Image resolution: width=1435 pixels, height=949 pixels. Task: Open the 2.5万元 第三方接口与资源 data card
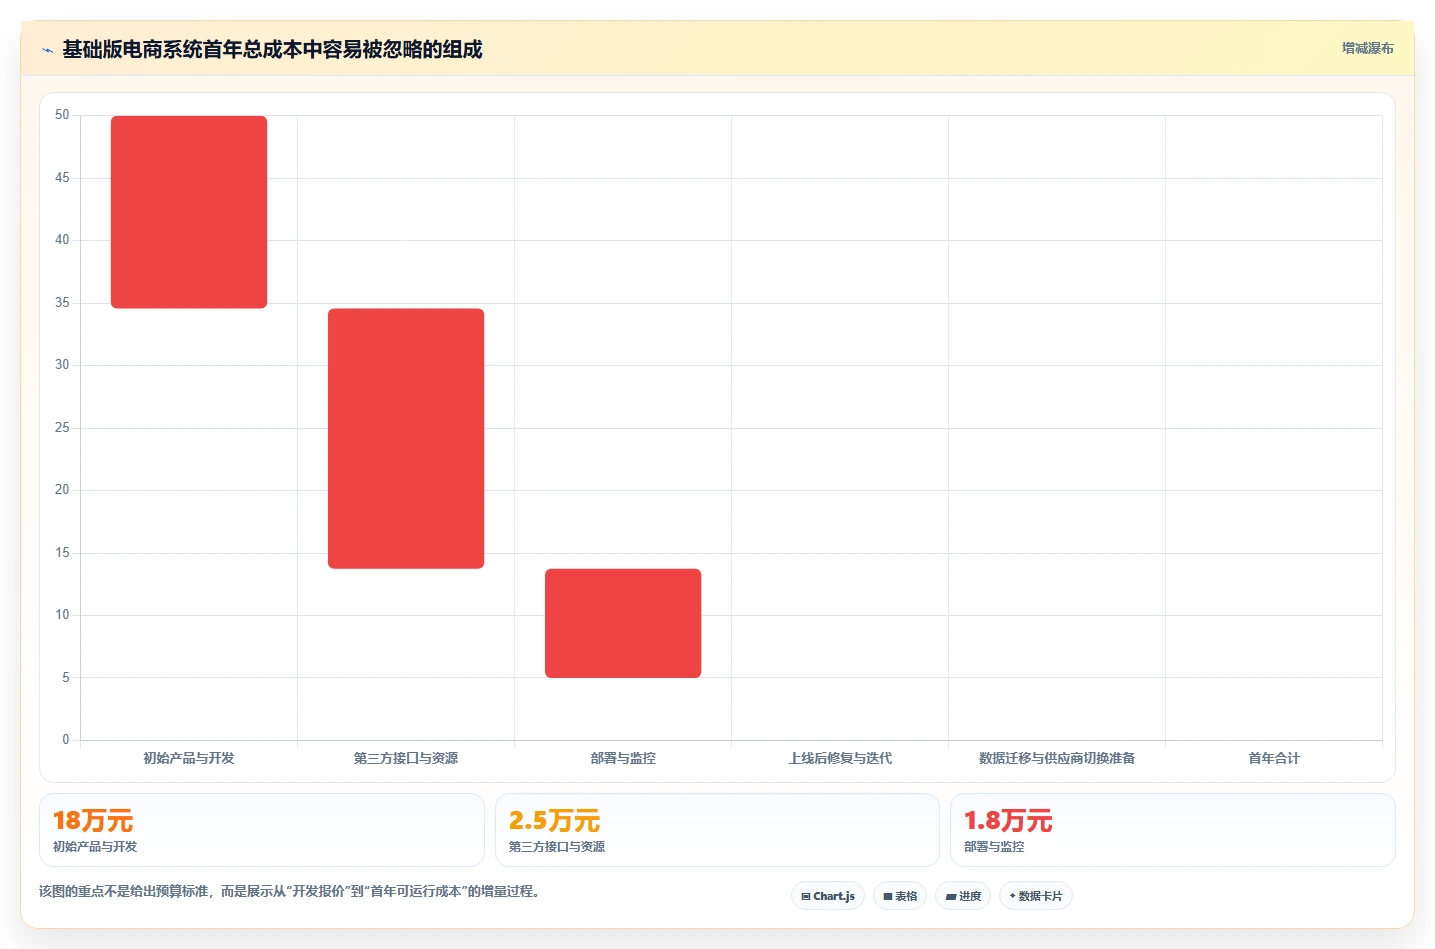click(717, 830)
